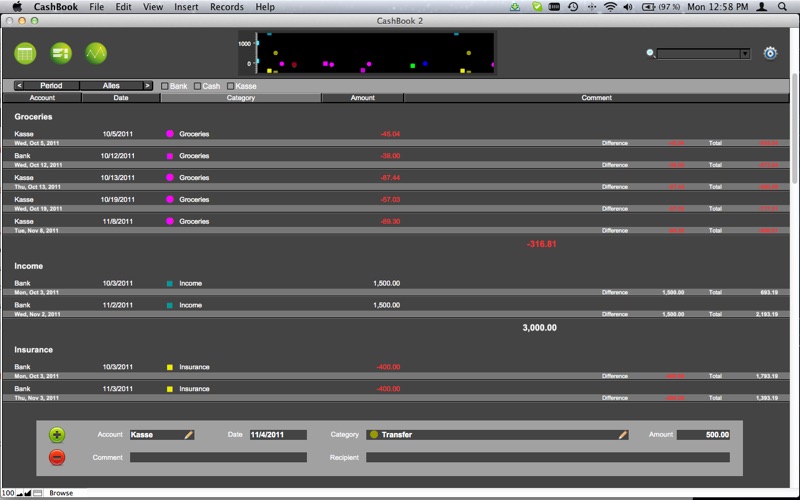800x500 pixels.
Task: Open the File menu
Action: pyautogui.click(x=96, y=7)
